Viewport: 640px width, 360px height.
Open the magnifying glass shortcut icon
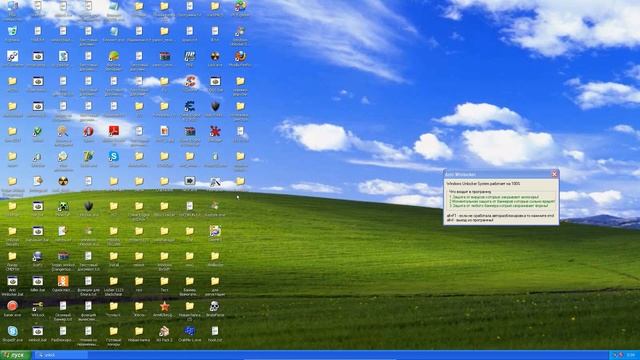click(63, 131)
